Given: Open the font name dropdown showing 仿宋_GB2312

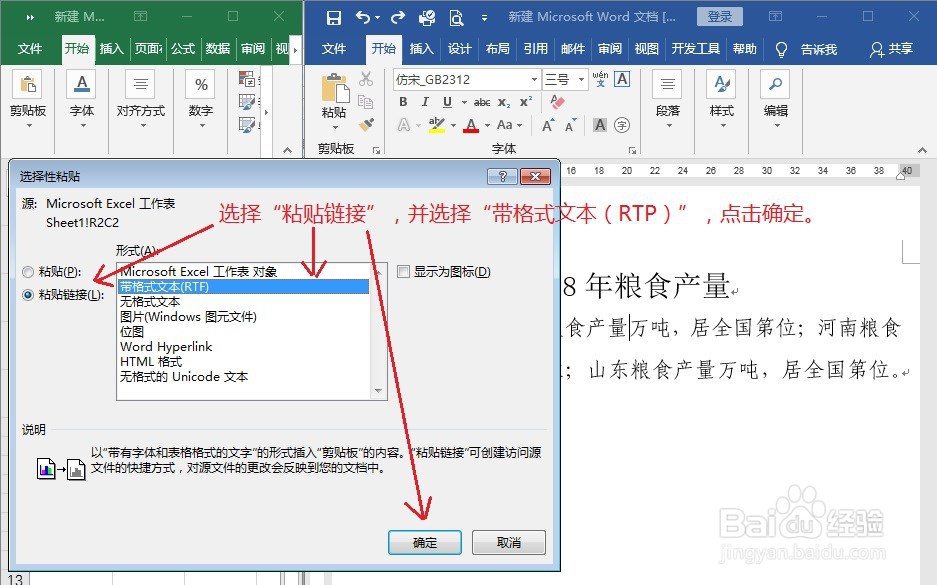Looking at the screenshot, I should [533, 78].
